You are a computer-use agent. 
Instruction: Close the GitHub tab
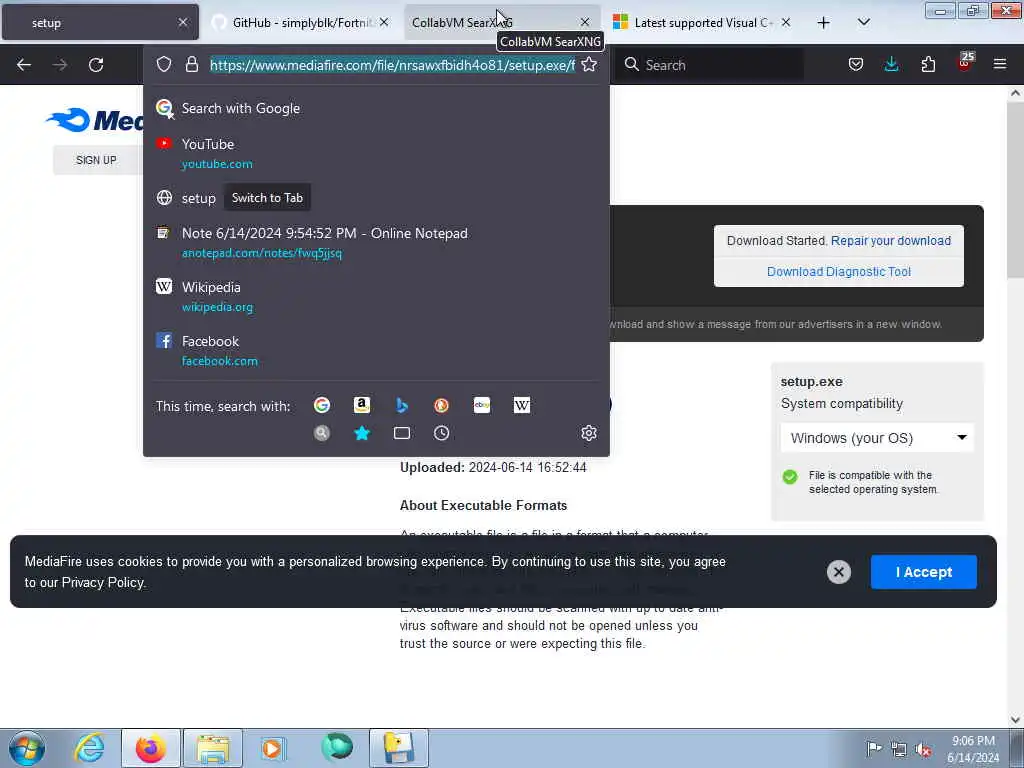384,22
